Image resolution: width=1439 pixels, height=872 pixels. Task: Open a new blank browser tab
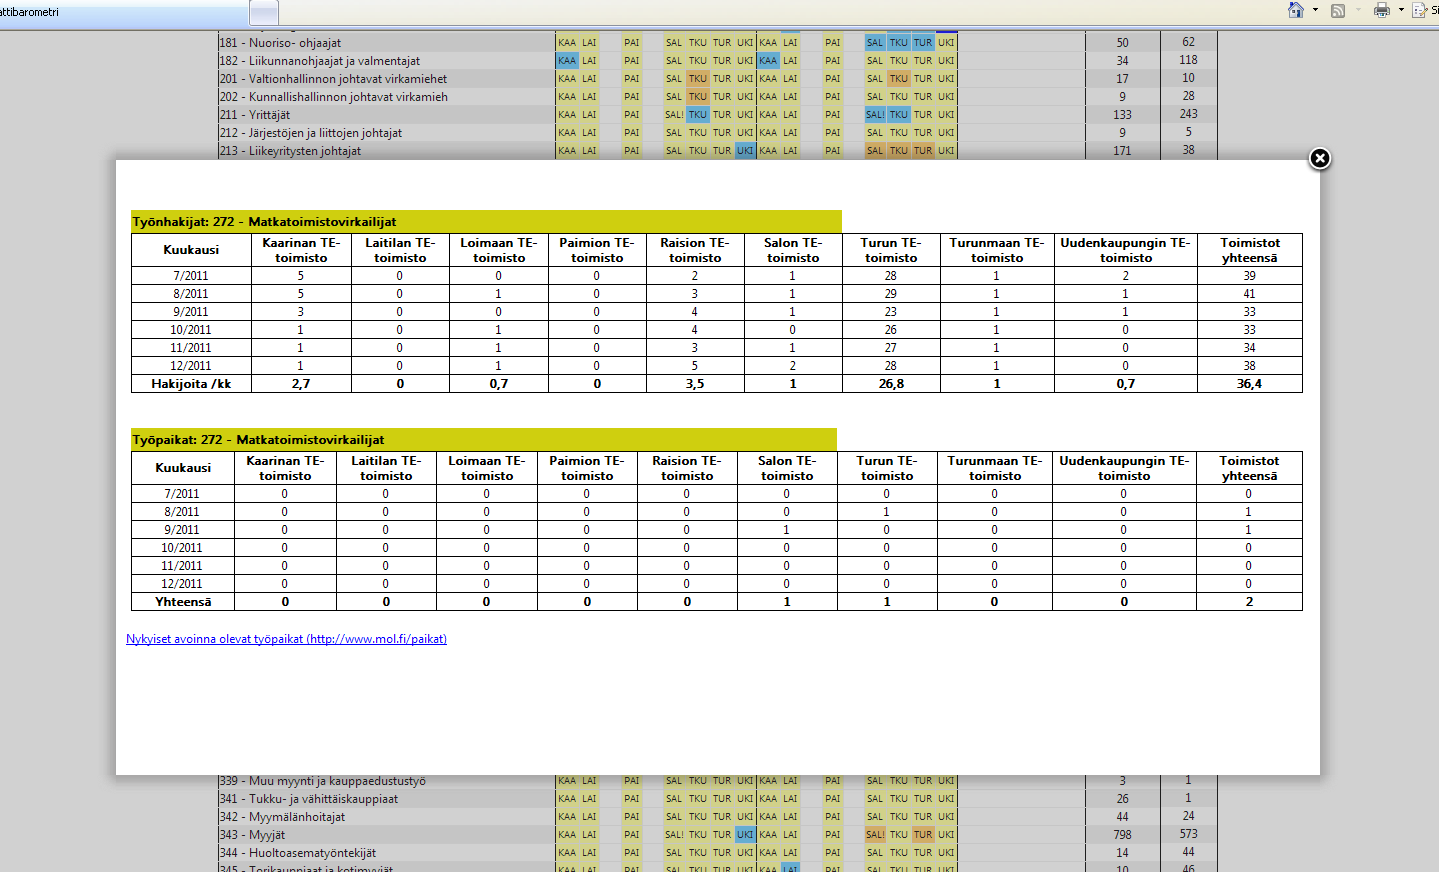pos(264,13)
